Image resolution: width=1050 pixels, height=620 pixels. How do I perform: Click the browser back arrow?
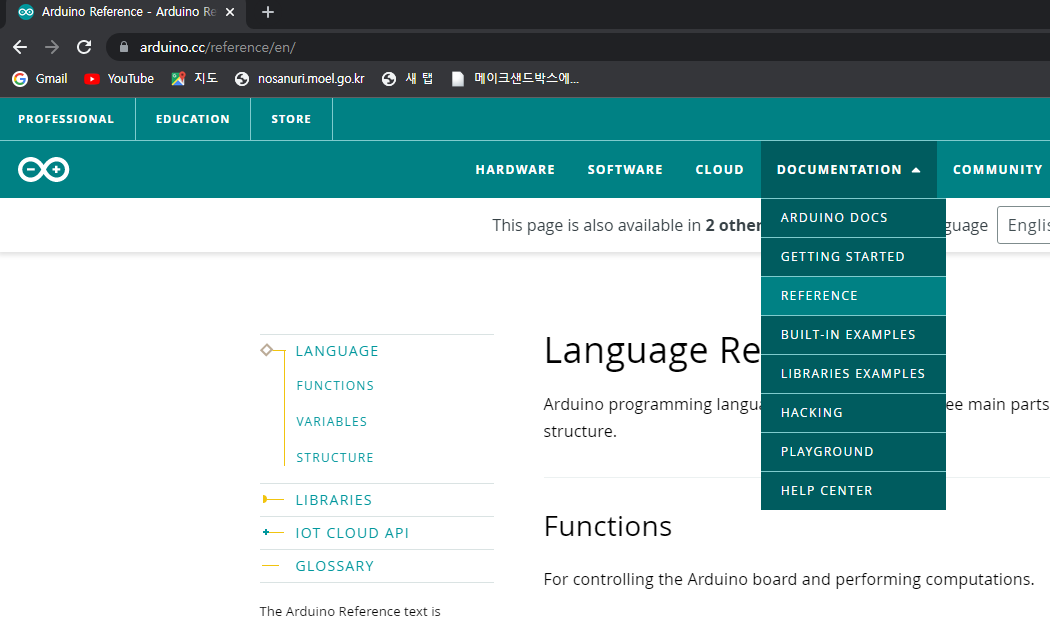(x=20, y=47)
